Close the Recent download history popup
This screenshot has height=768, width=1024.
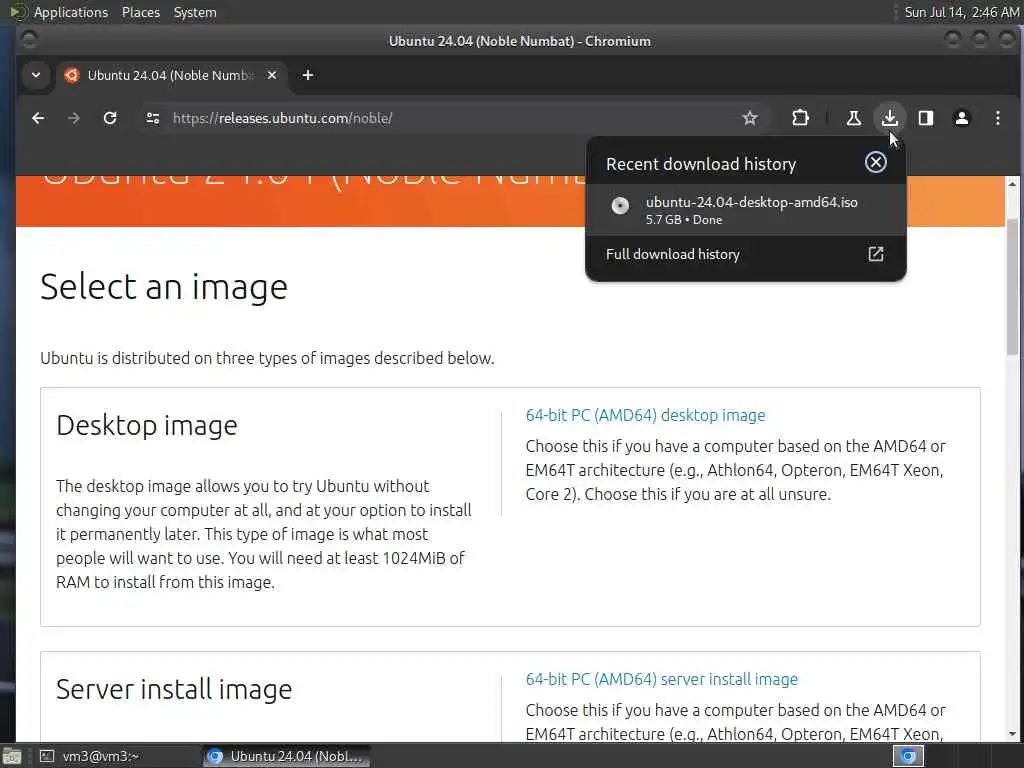tap(875, 162)
